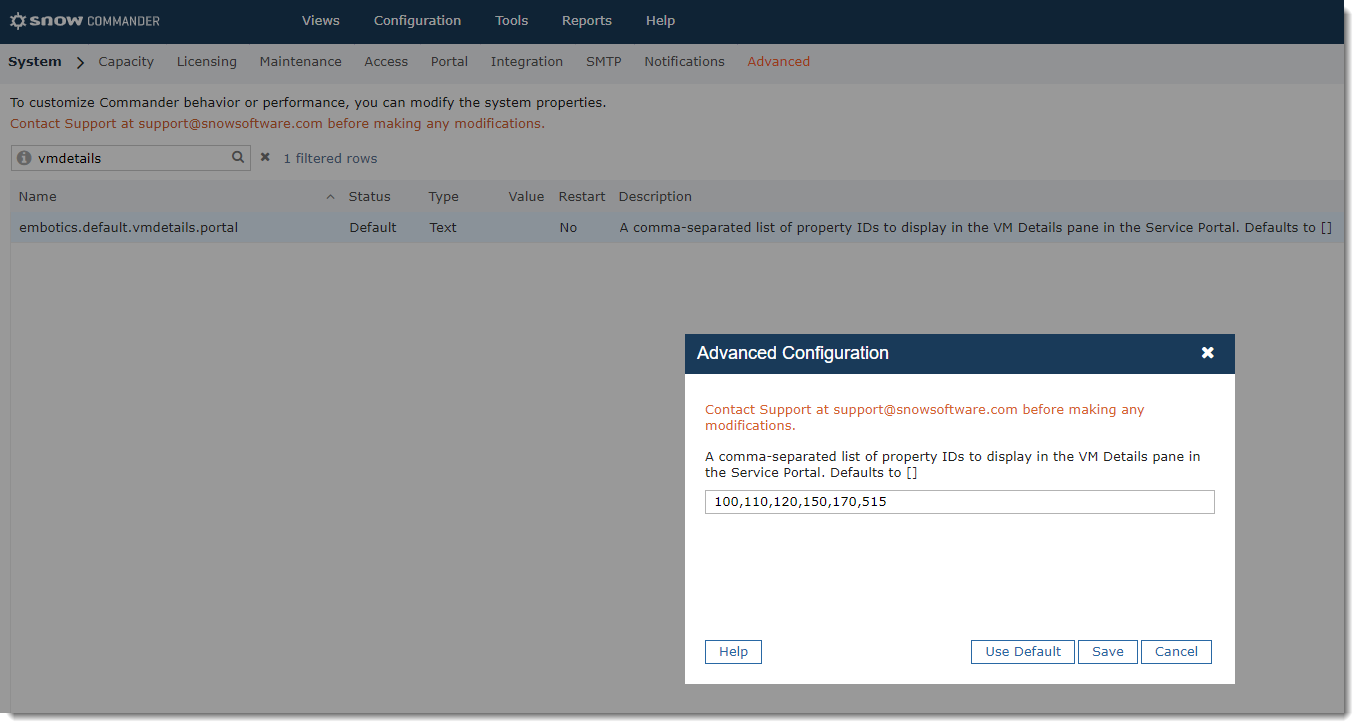1359x728 pixels.
Task: Switch to the Access tab
Action: pos(386,62)
